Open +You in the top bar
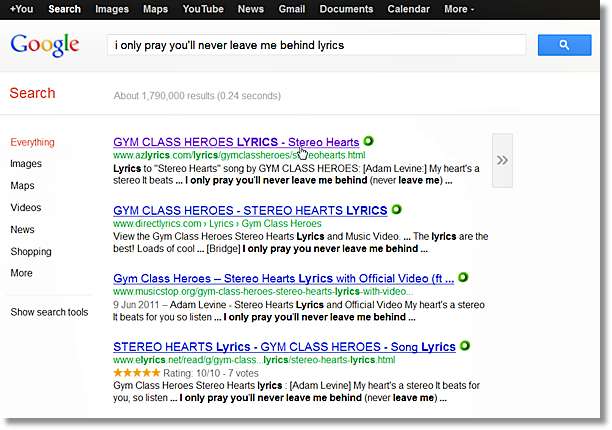Screen dimensions: 612x430 21,9
